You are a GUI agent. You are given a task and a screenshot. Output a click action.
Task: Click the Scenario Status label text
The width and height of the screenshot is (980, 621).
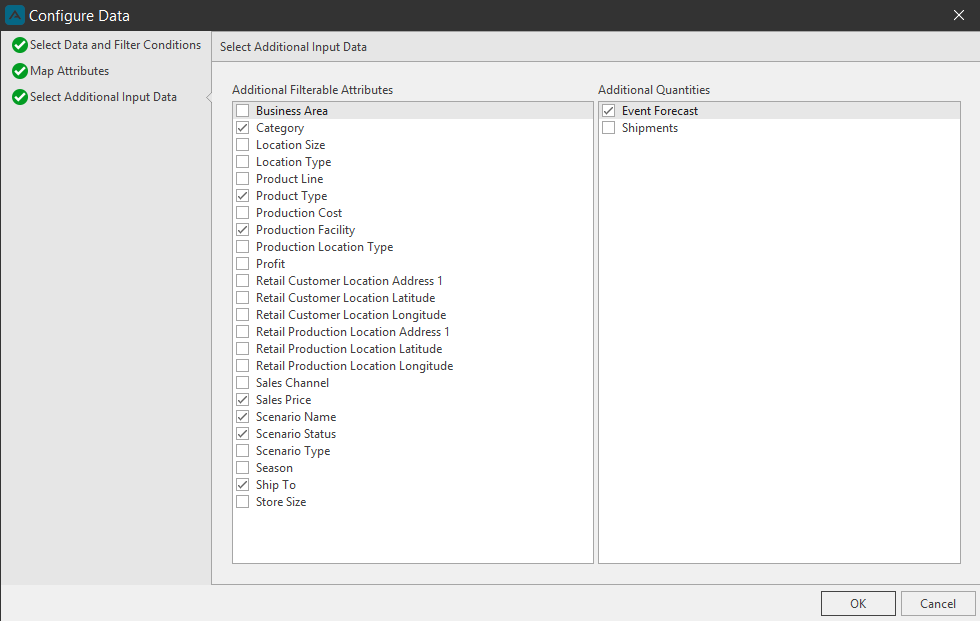296,434
